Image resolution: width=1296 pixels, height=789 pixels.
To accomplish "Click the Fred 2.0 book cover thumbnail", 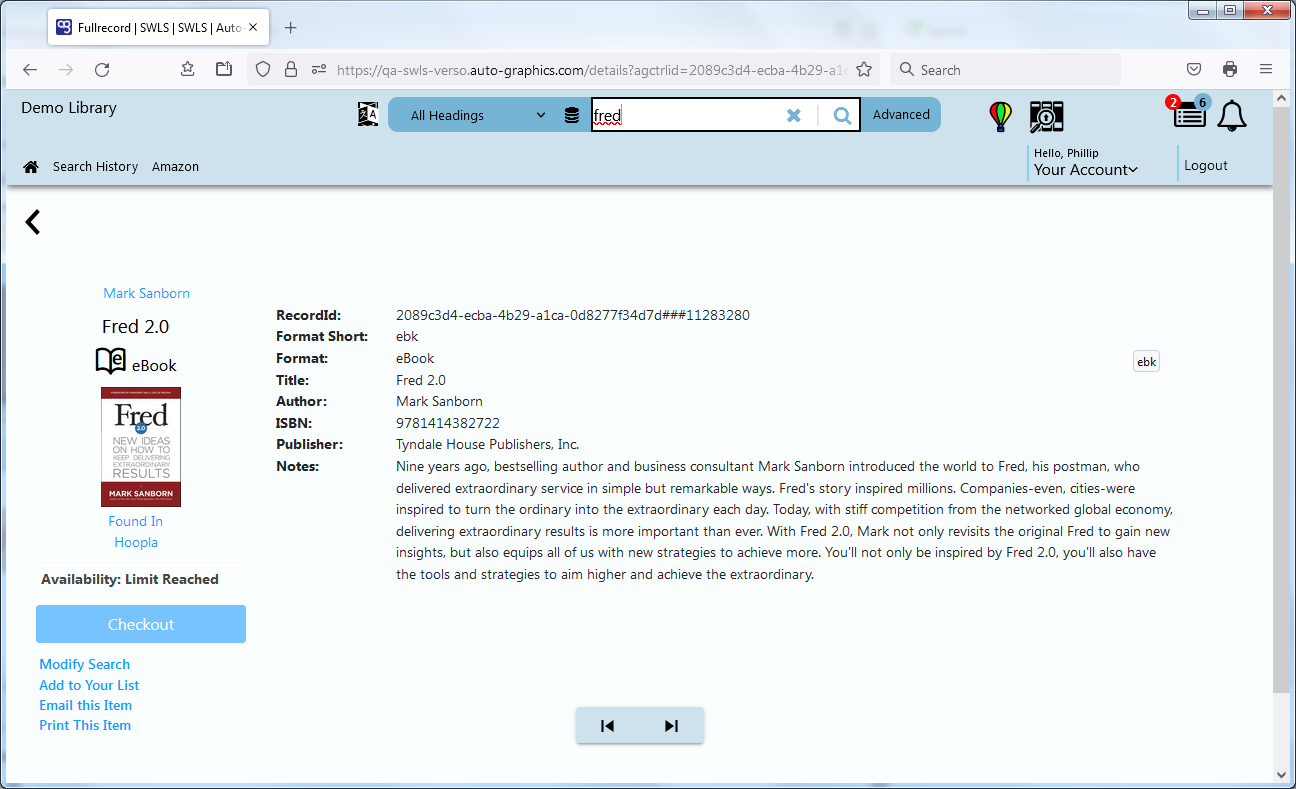I will click(141, 447).
